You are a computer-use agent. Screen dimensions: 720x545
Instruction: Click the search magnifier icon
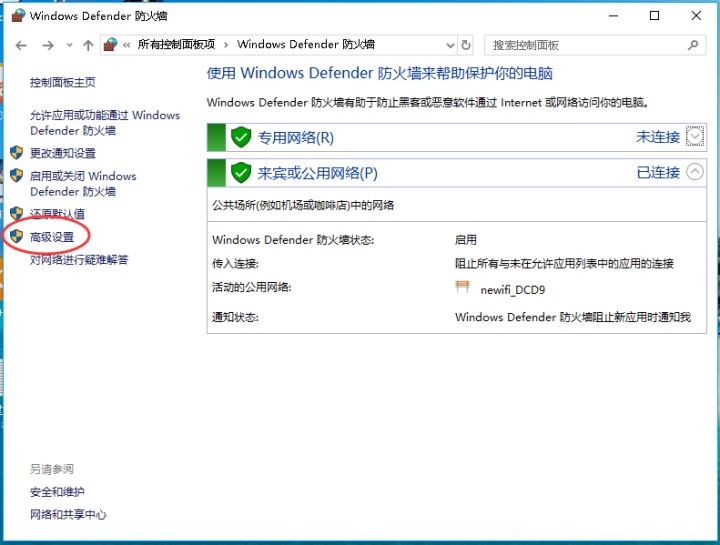pyautogui.click(x=693, y=45)
